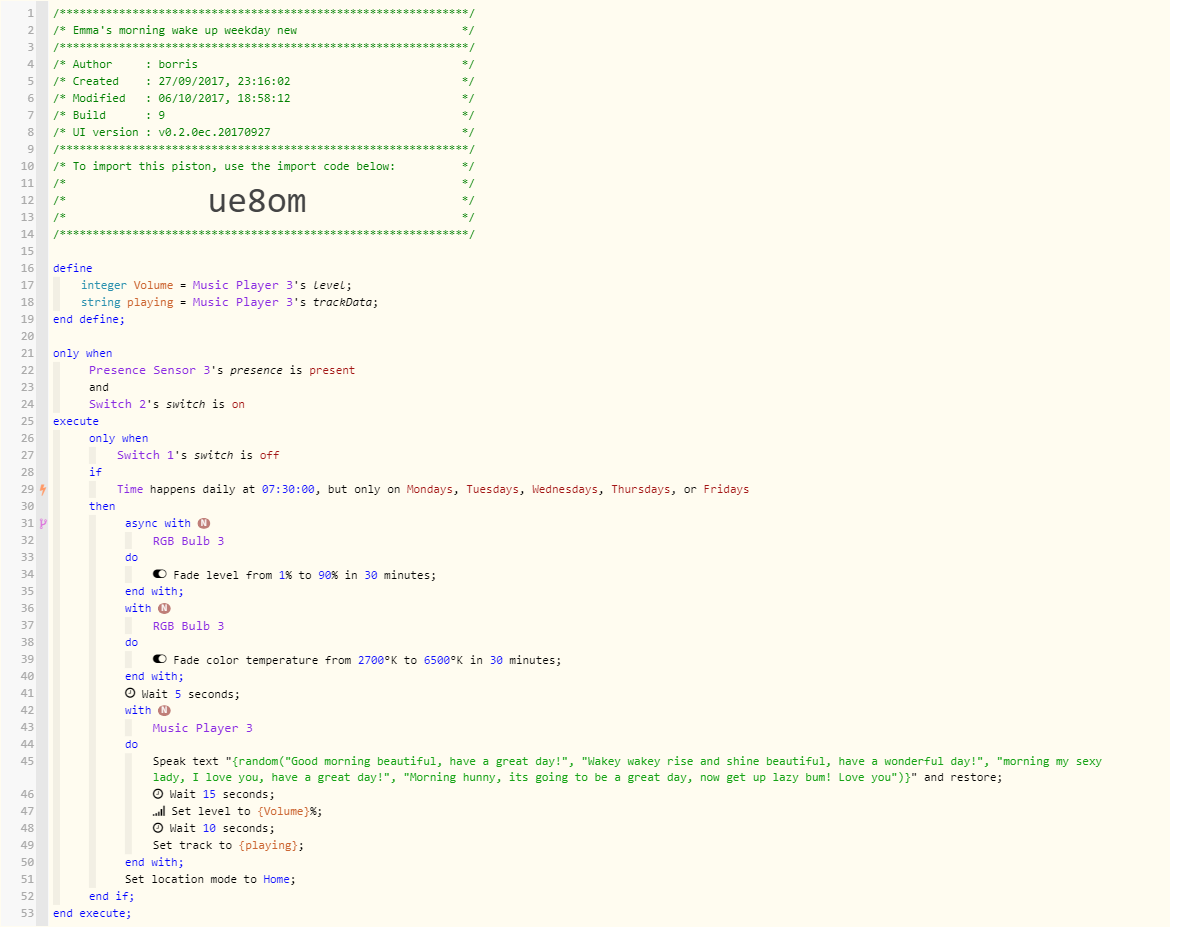The height and width of the screenshot is (935, 1178).
Task: Click 'Mondays' in the schedule condition
Action: 430,490
